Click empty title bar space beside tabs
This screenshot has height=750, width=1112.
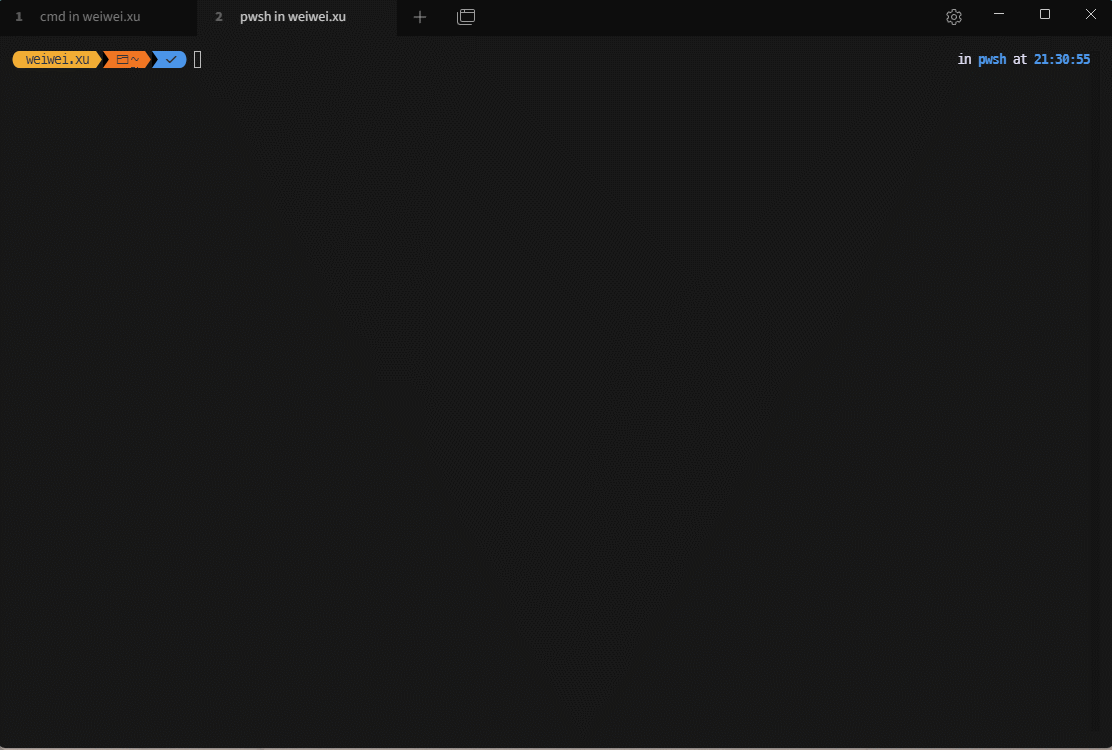coord(700,17)
